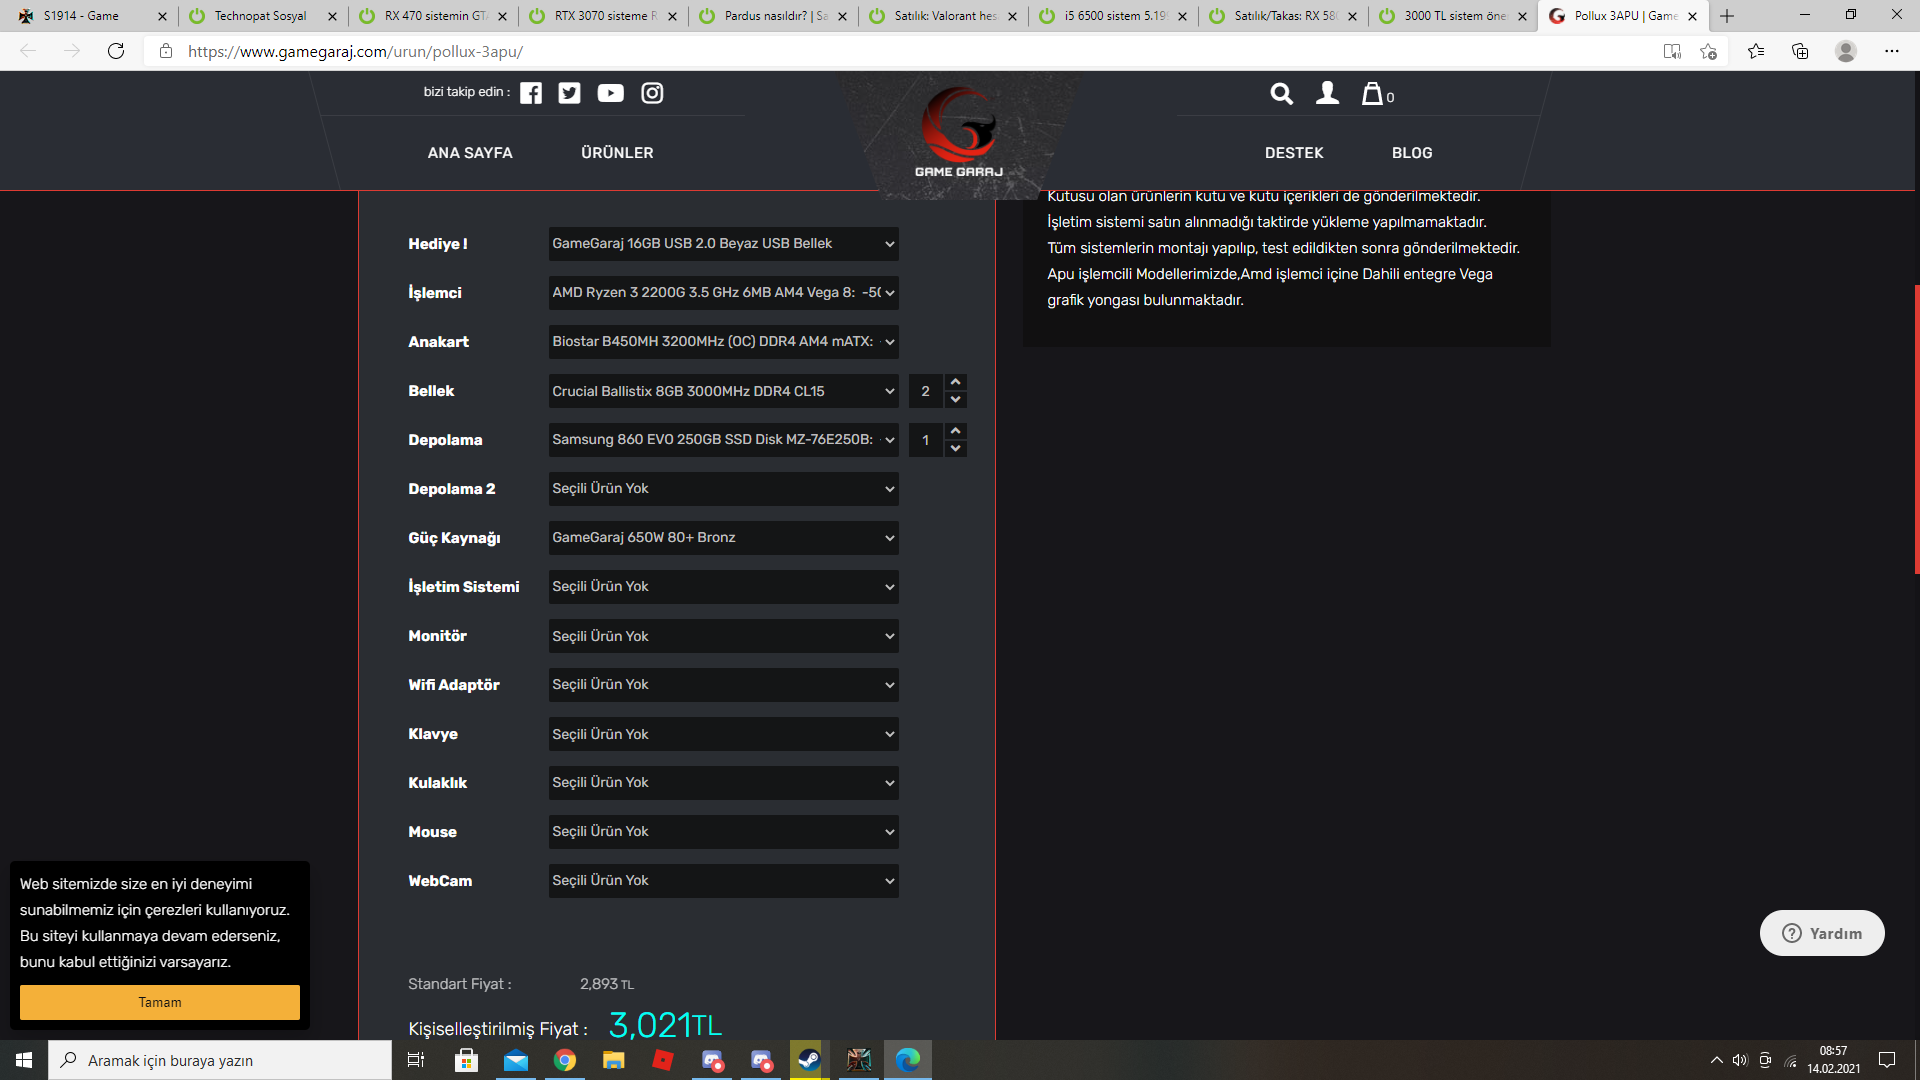This screenshot has height=1080, width=1920.
Task: Expand the Monitör selection dropdown
Action: coord(723,636)
